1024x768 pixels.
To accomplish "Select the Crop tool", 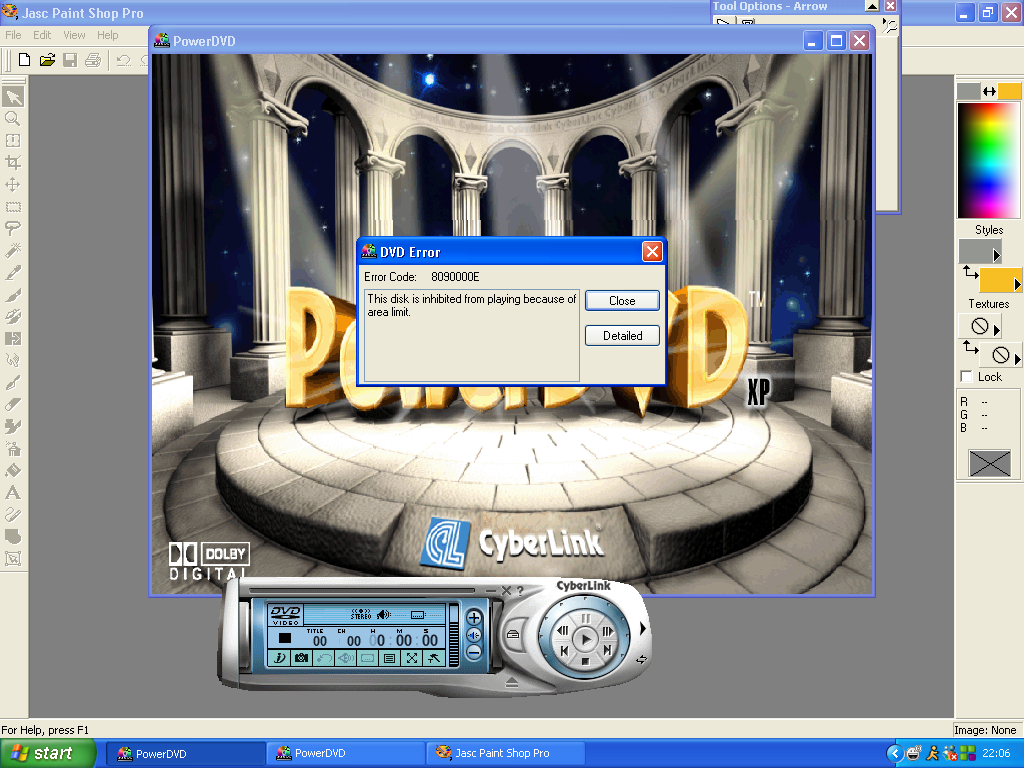I will click(x=13, y=163).
